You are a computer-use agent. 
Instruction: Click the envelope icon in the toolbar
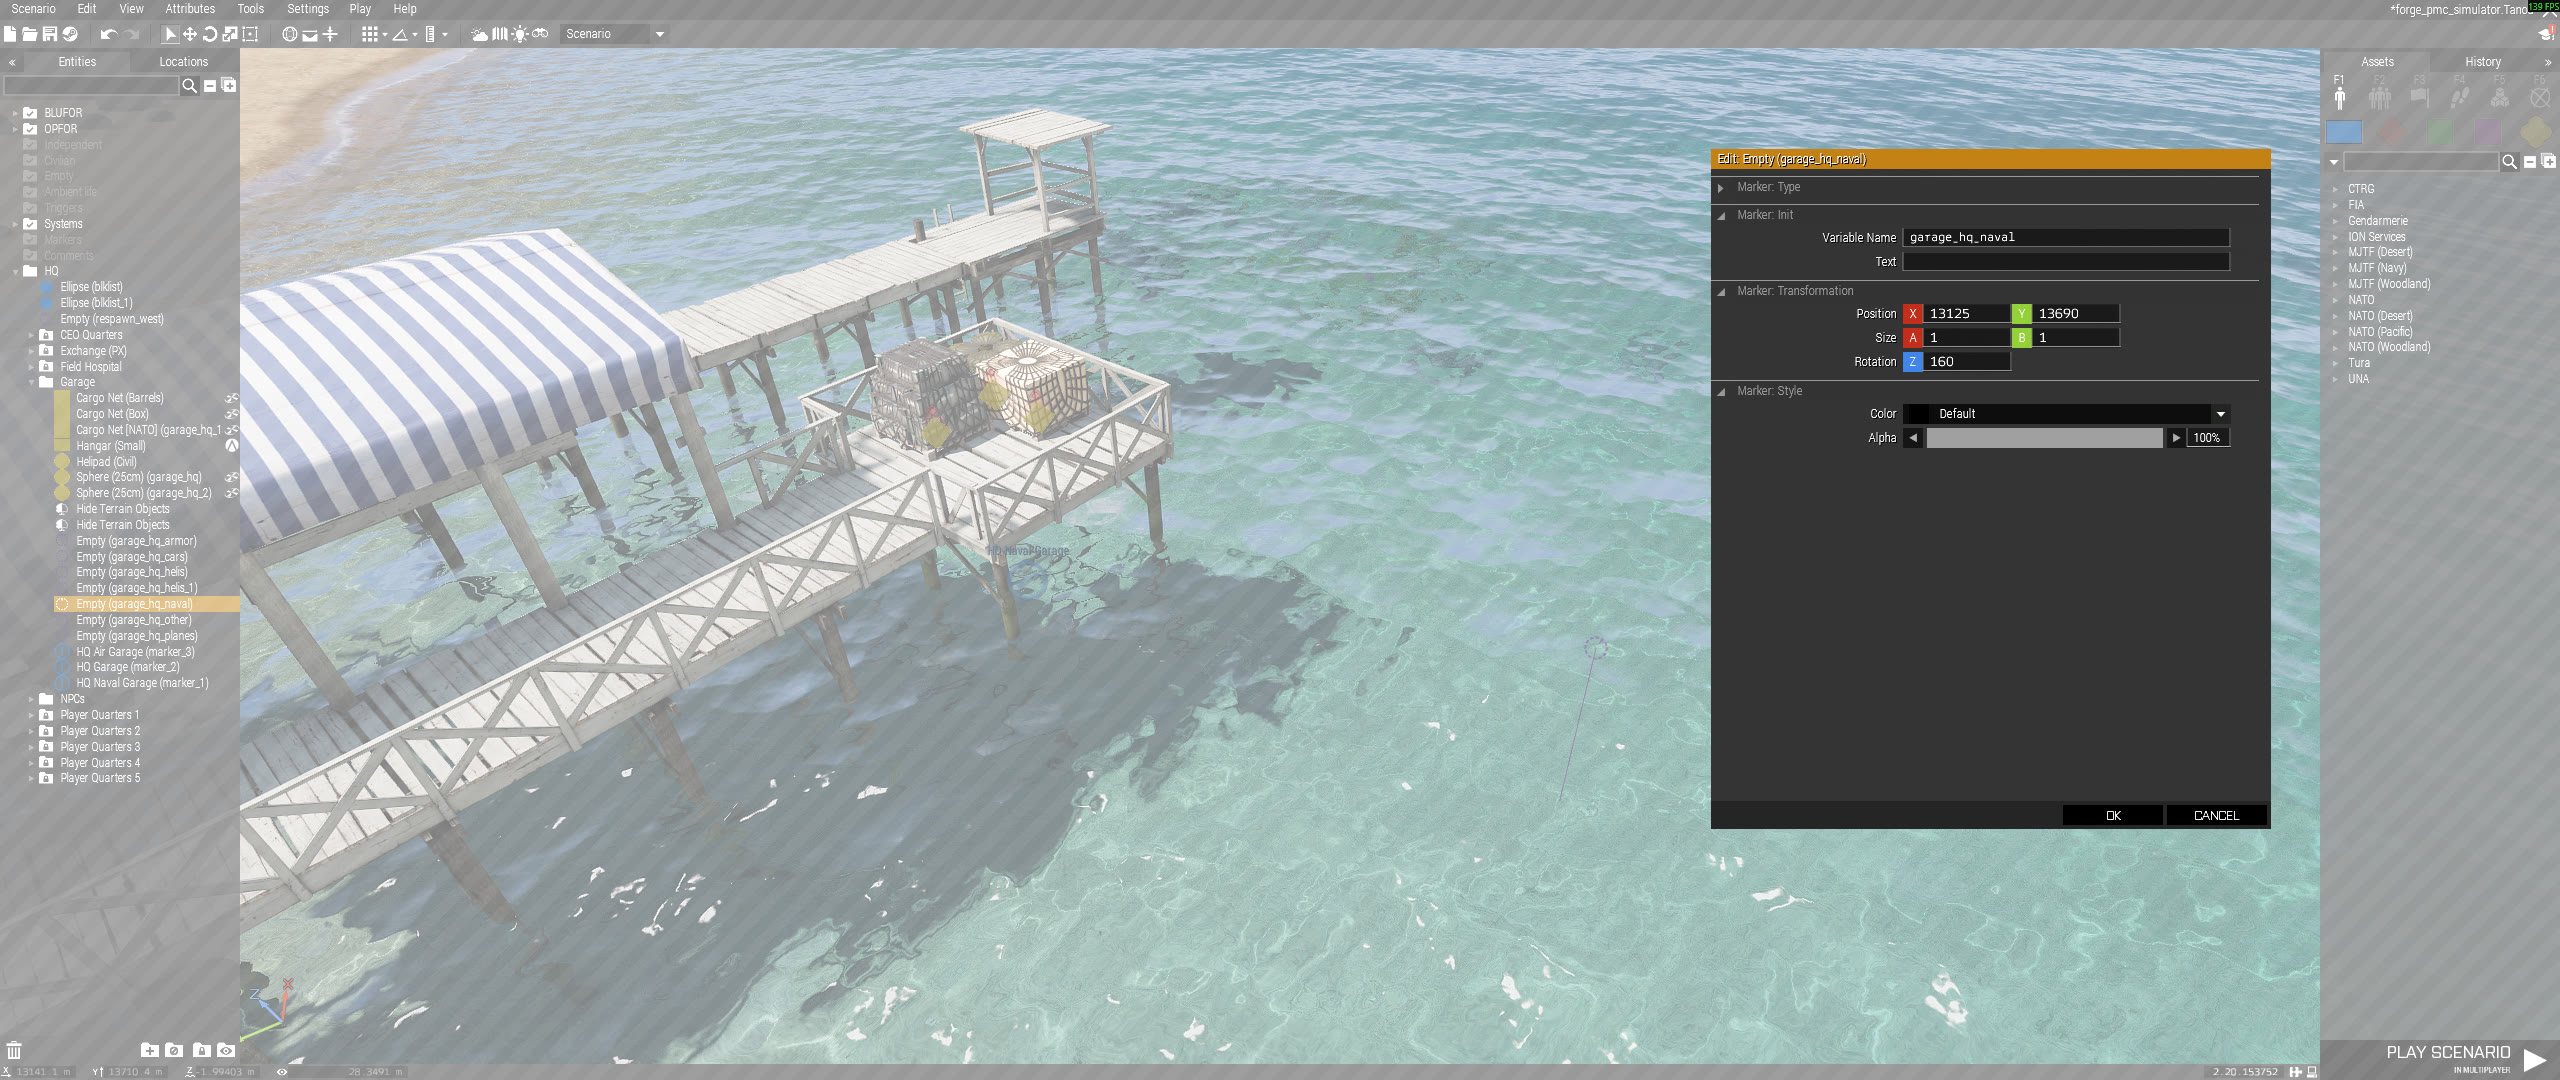coord(310,35)
